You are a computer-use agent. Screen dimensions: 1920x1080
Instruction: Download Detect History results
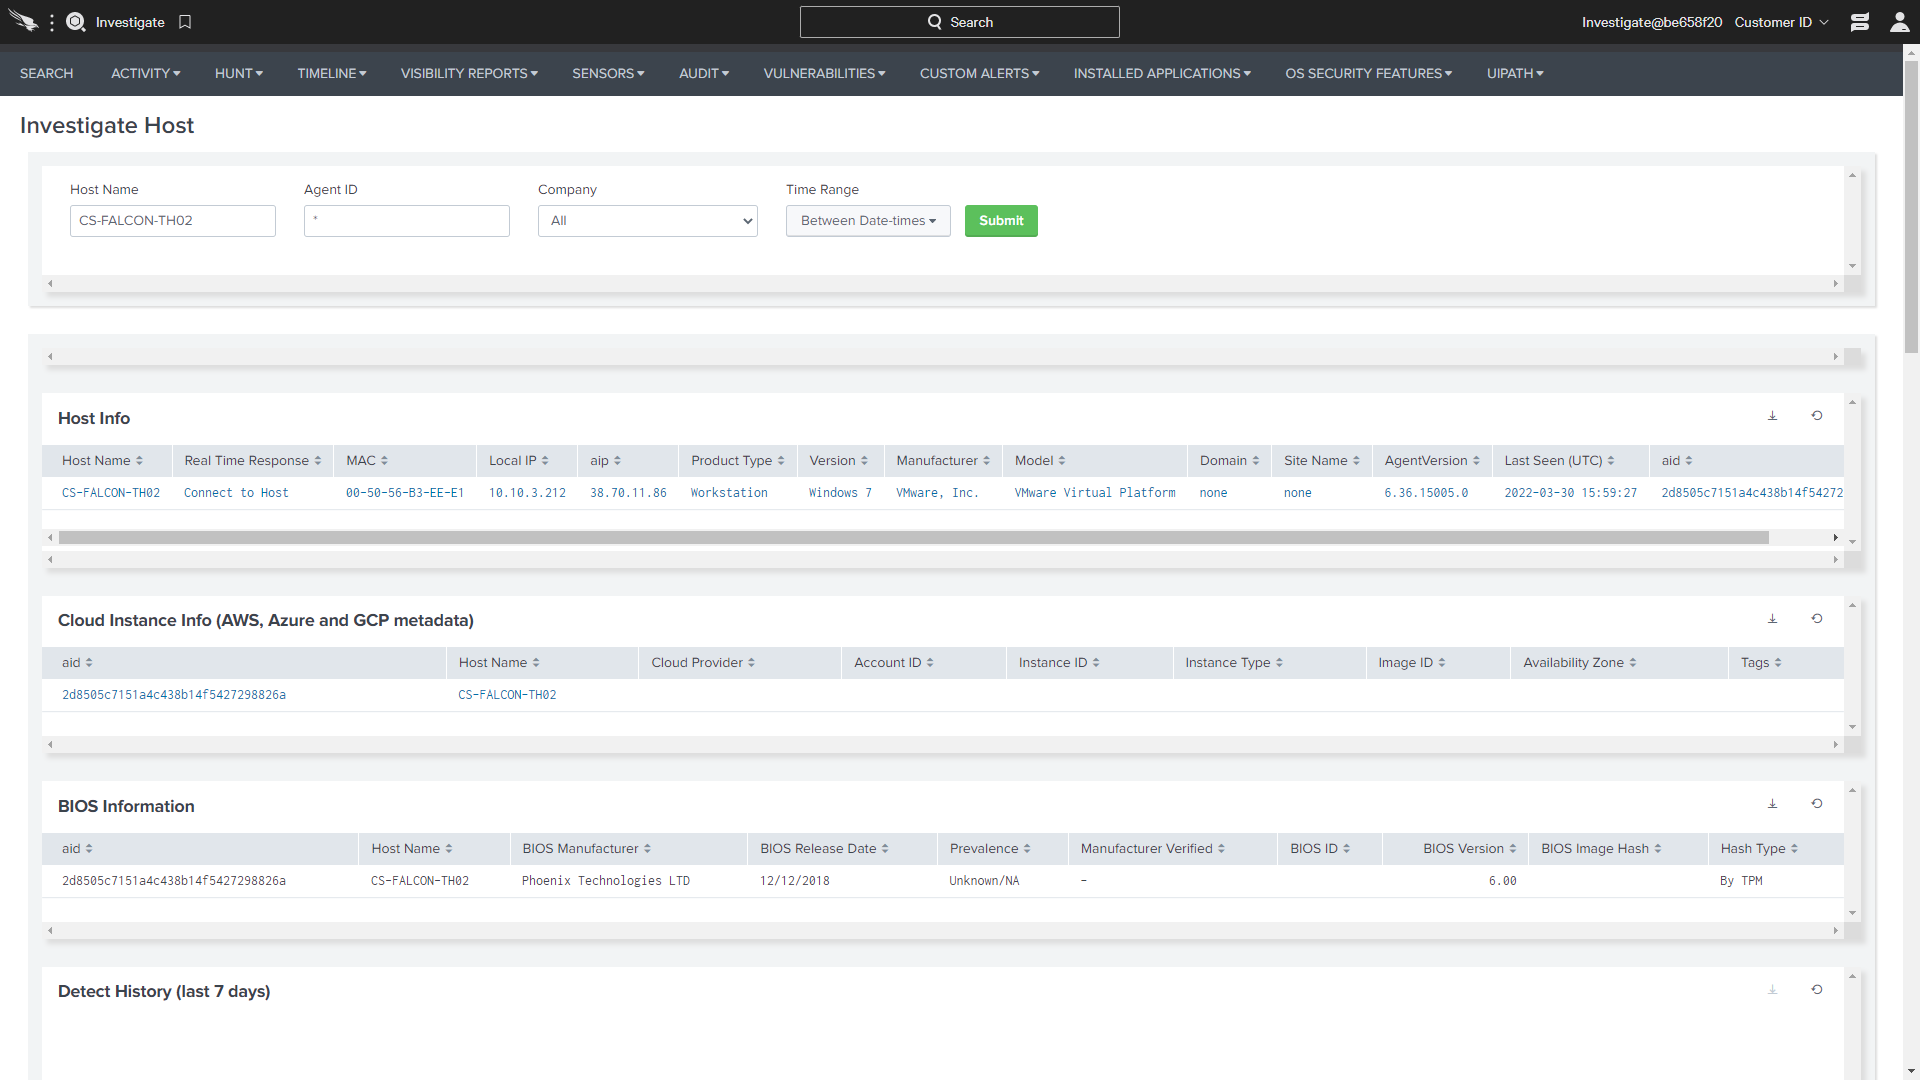(x=1773, y=990)
